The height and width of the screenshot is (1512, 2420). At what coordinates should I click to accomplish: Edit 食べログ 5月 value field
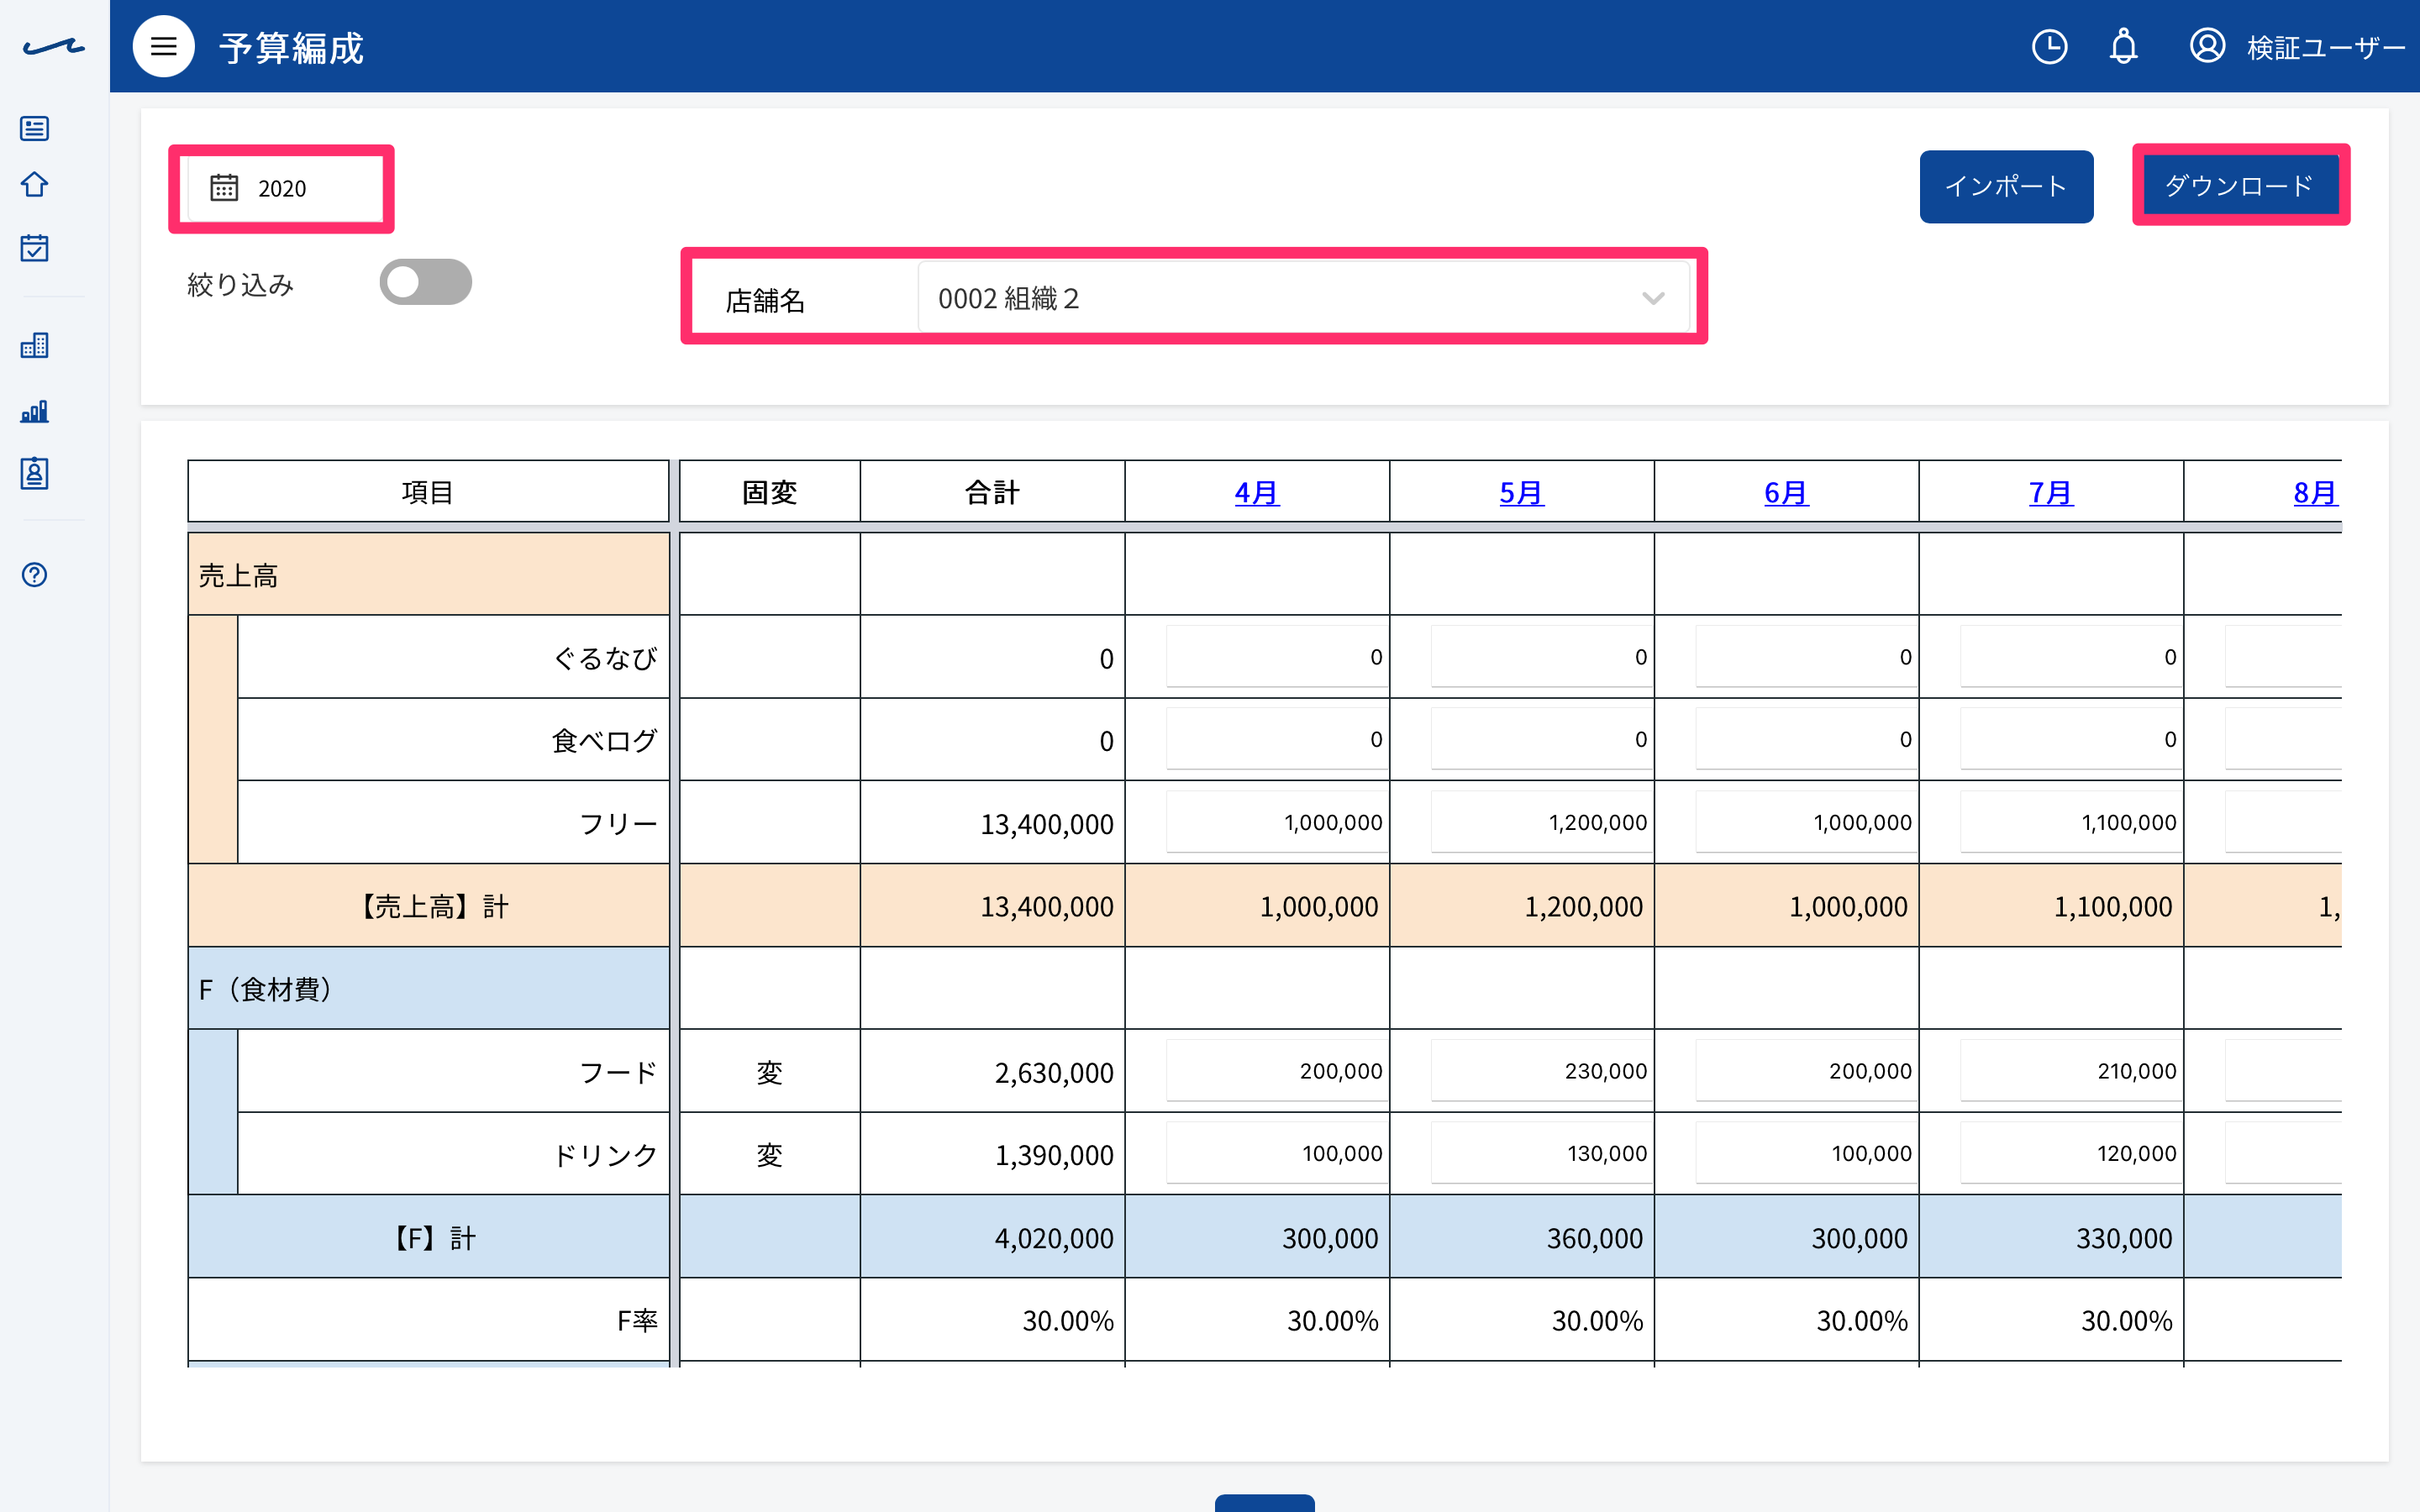coord(1542,739)
